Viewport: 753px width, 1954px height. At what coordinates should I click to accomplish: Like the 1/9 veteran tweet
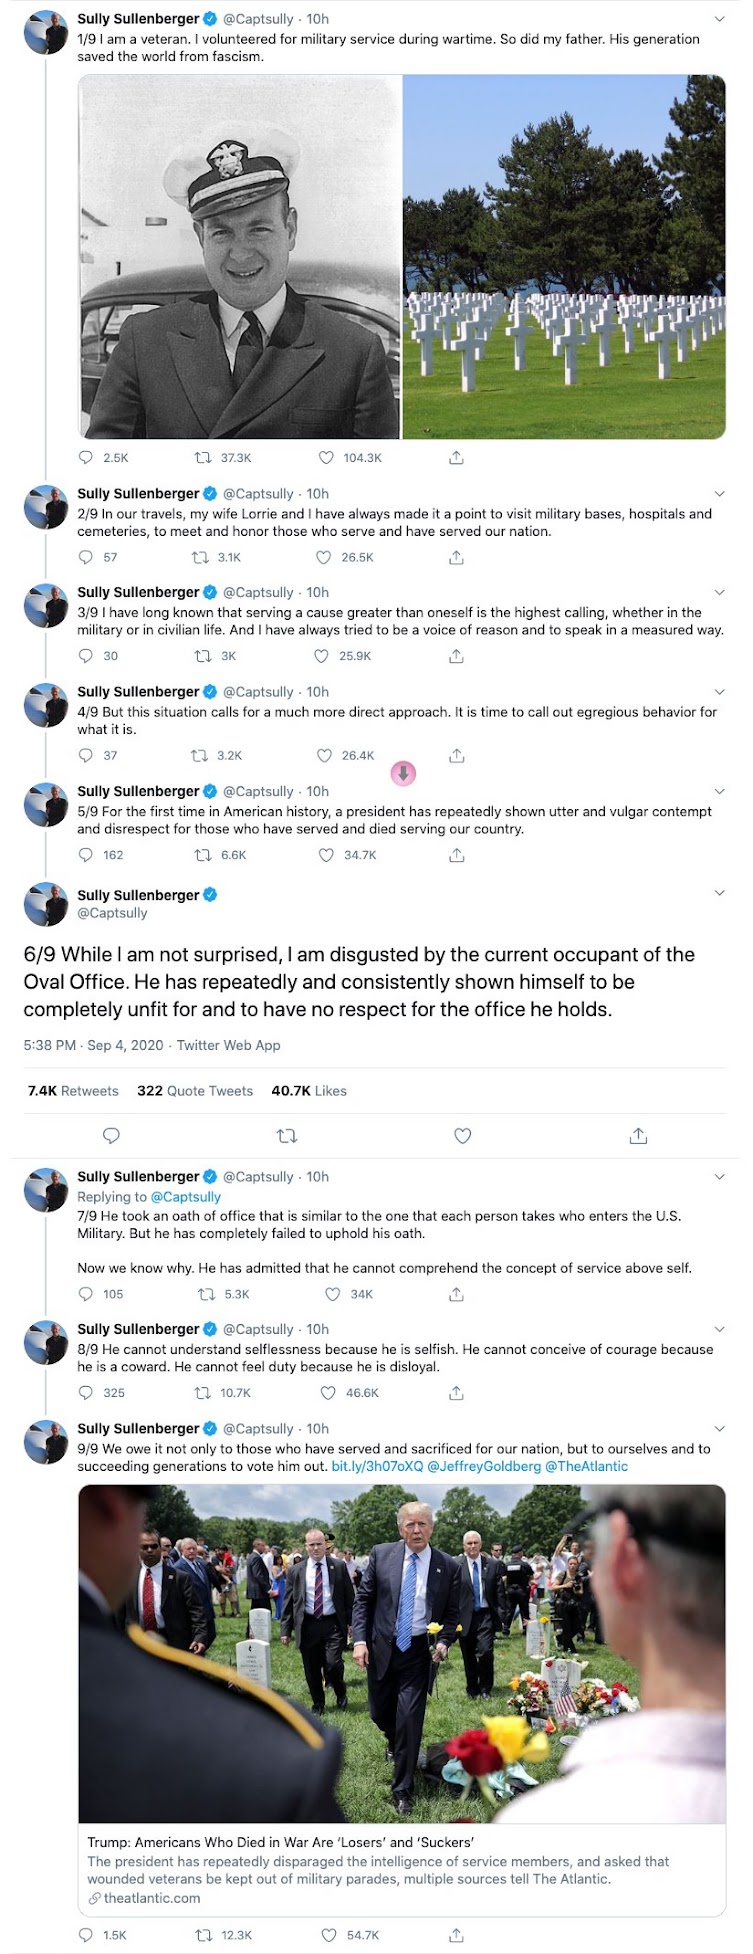(326, 458)
